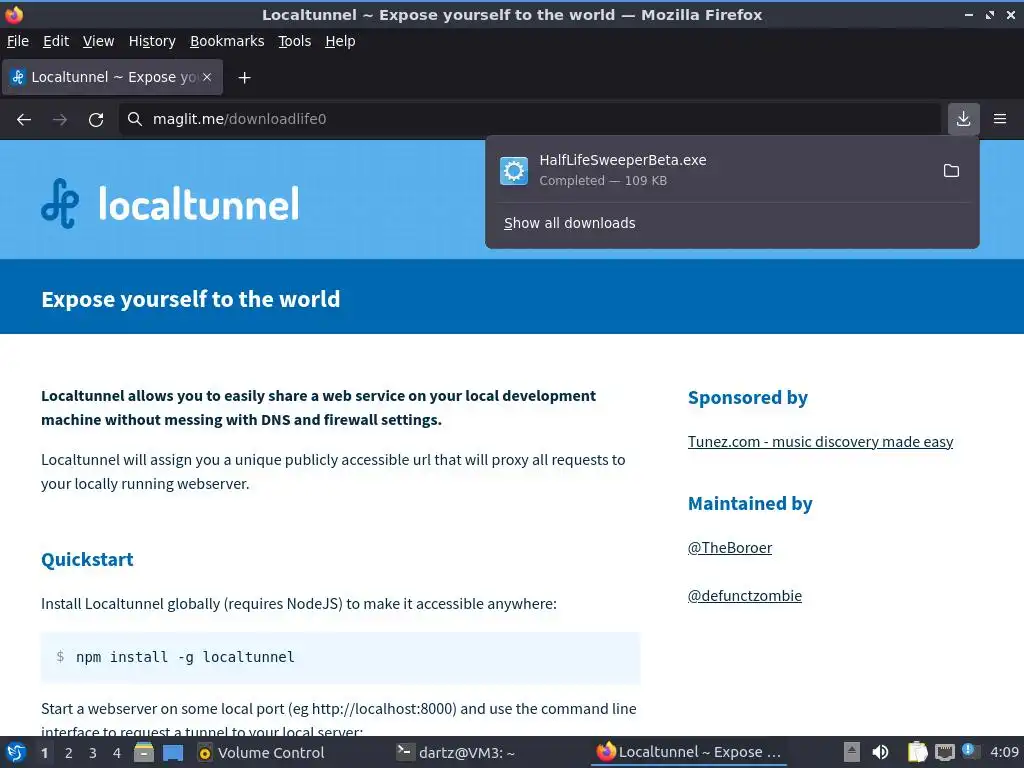Open the clipboard tray icon
This screenshot has width=1024, height=768.
pos(918,752)
